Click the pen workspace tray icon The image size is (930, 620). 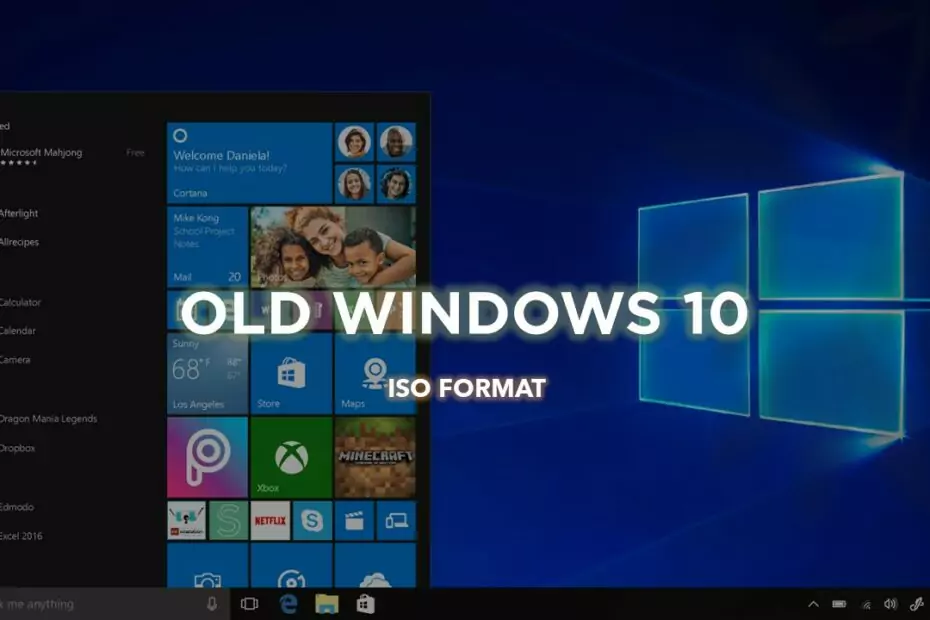point(917,604)
